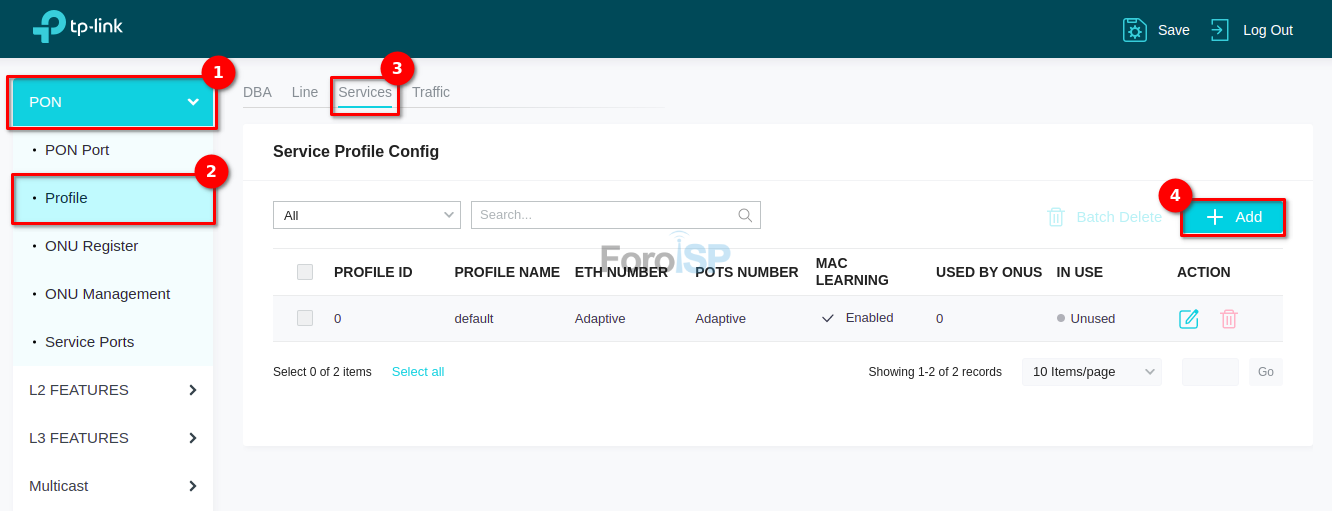This screenshot has width=1332, height=511.
Task: Click the page number input field
Action: click(1210, 372)
